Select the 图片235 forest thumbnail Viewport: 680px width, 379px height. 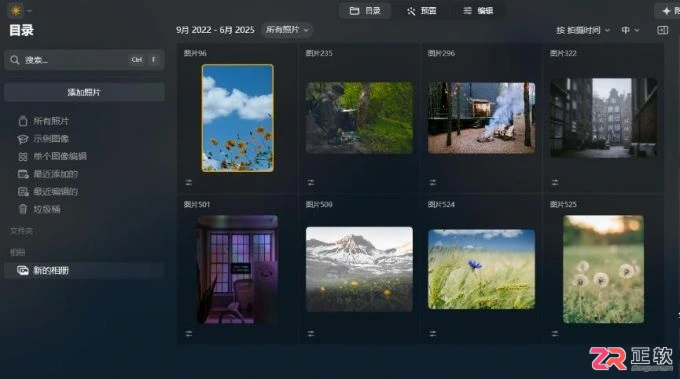pyautogui.click(x=360, y=118)
